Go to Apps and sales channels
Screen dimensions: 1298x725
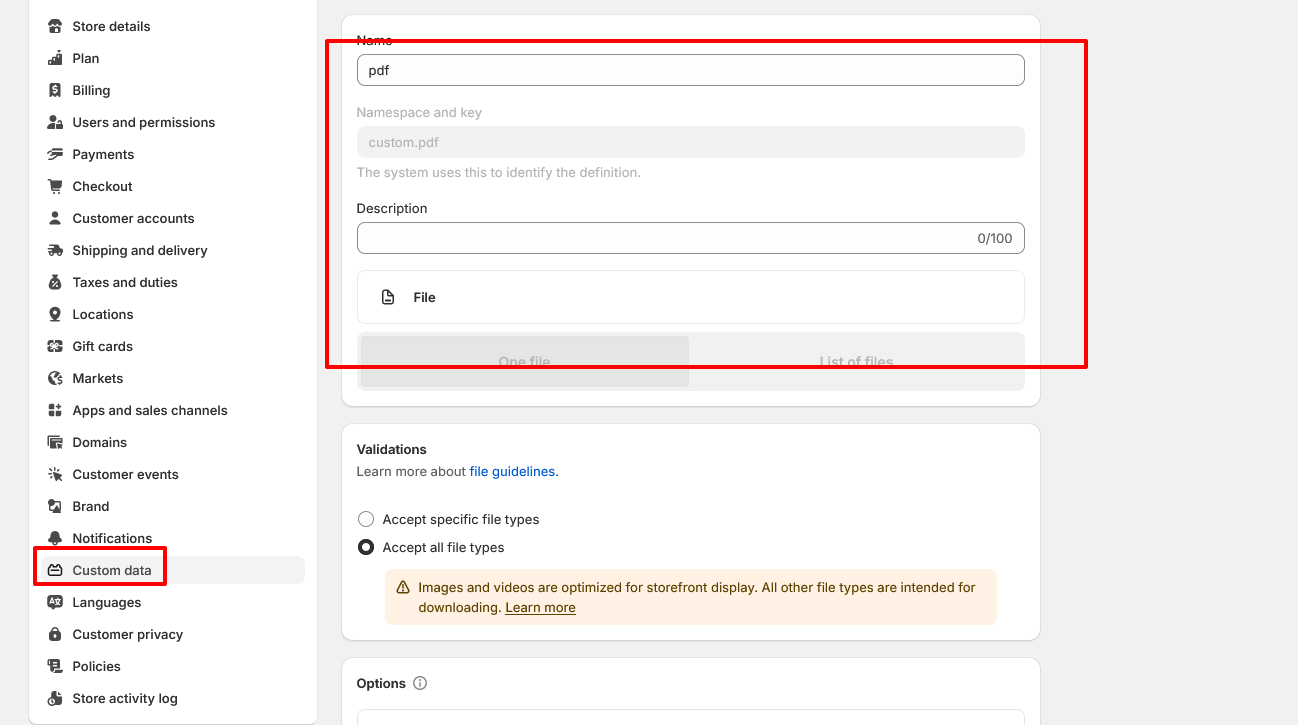[150, 410]
